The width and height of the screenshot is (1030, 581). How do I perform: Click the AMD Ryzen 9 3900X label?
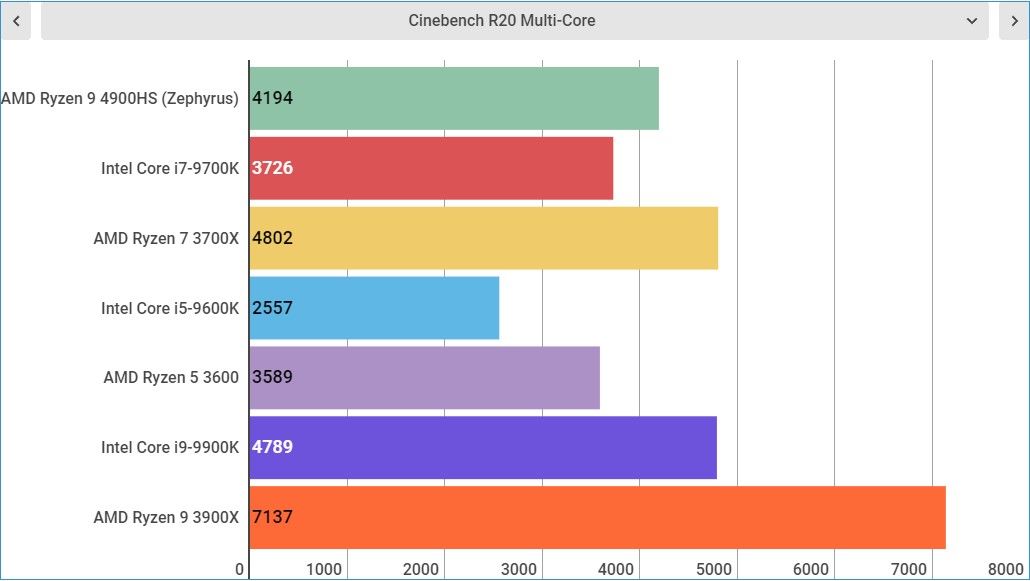click(x=166, y=517)
